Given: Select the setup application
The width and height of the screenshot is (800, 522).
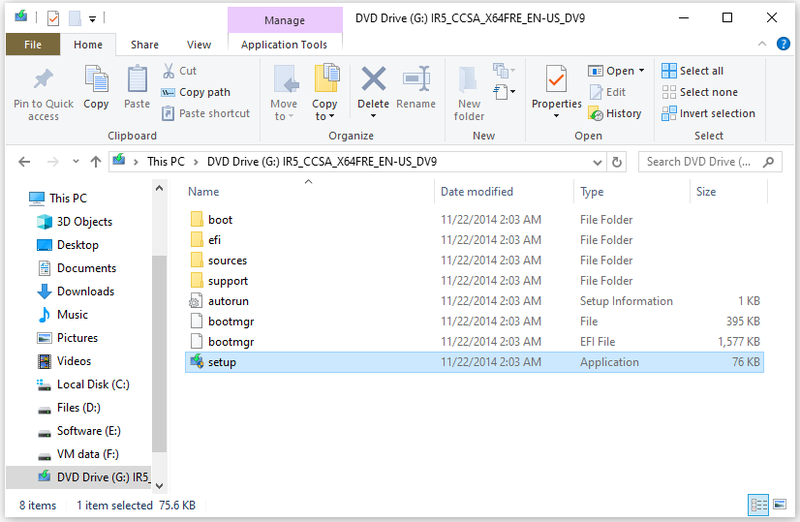Looking at the screenshot, I should pos(474,362).
